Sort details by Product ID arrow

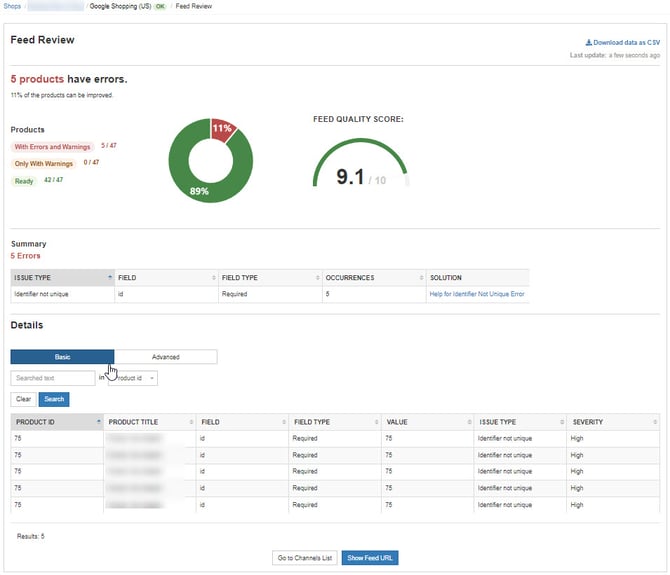tap(99, 422)
